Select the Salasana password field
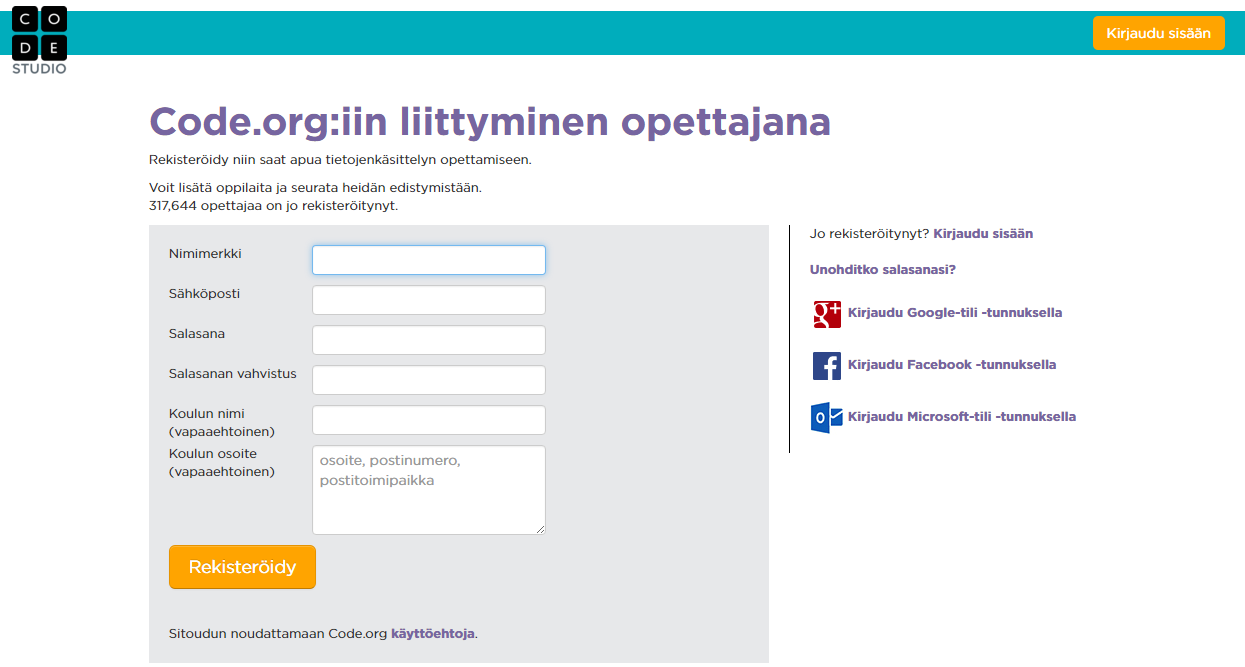The width and height of the screenshot is (1245, 667). [x=428, y=340]
